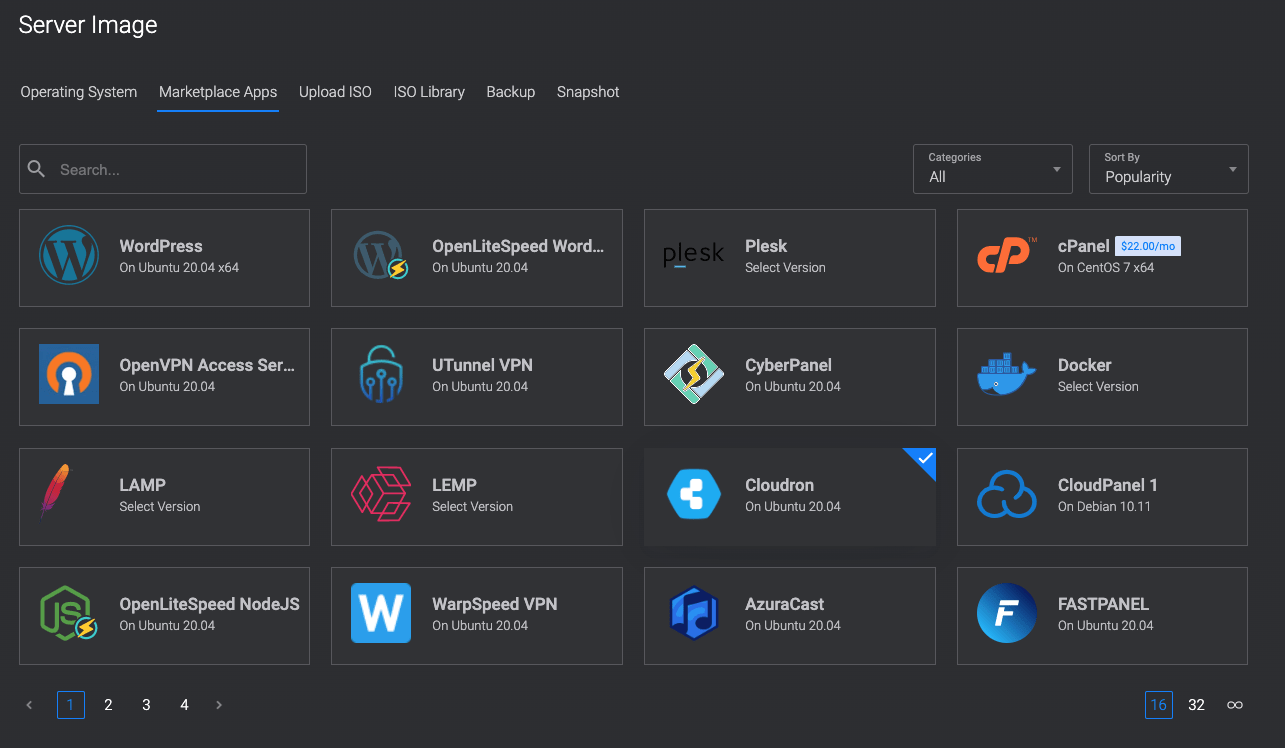Click the WarpSpeed VPN title text
This screenshot has height=748, width=1285.
coord(495,604)
